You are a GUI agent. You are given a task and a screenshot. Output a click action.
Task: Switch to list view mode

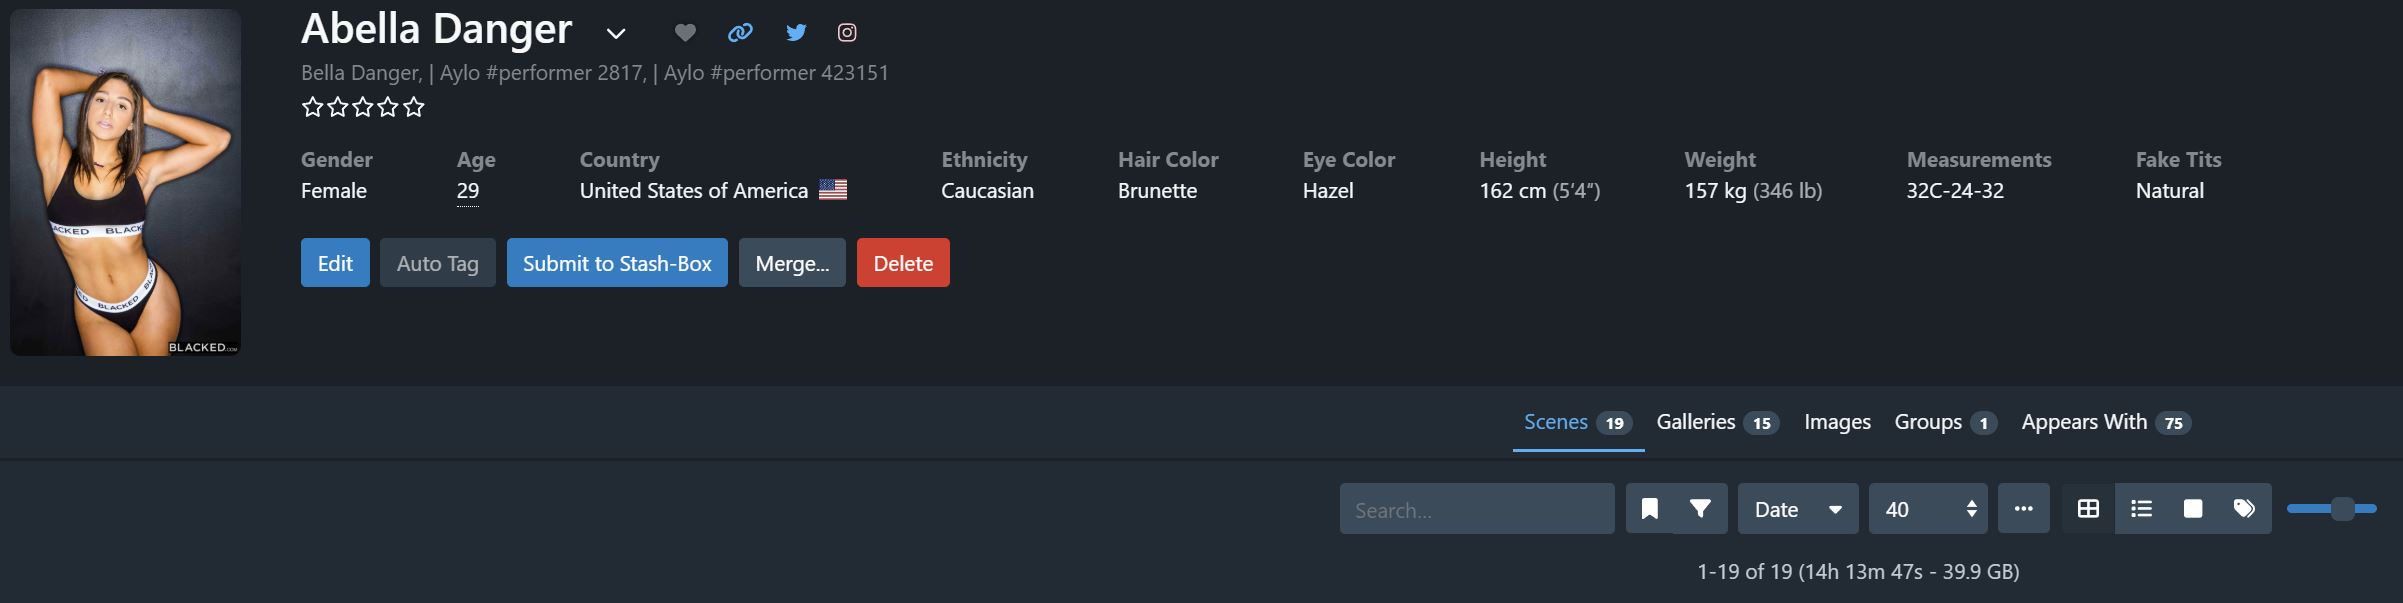click(2142, 508)
